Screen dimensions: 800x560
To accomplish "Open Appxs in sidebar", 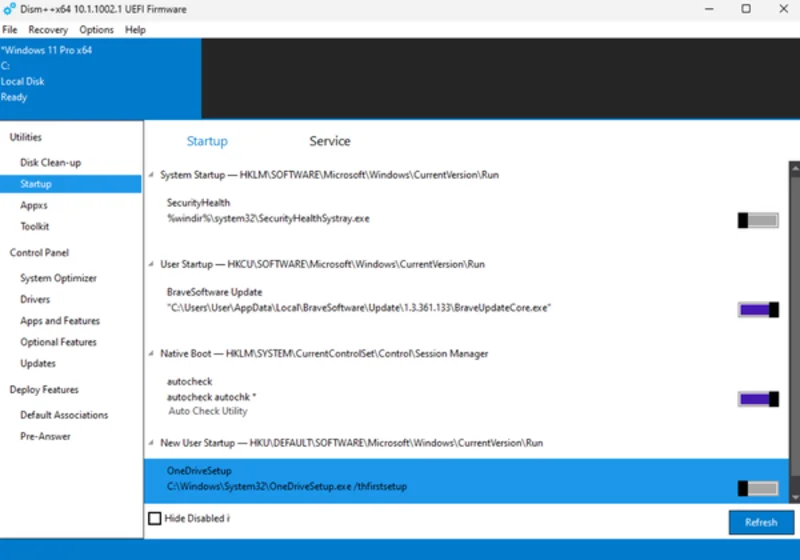I will (34, 205).
